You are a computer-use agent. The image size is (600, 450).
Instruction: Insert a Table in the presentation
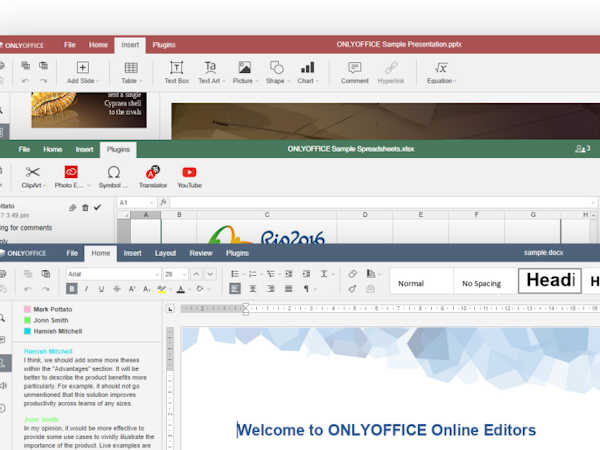[131, 73]
